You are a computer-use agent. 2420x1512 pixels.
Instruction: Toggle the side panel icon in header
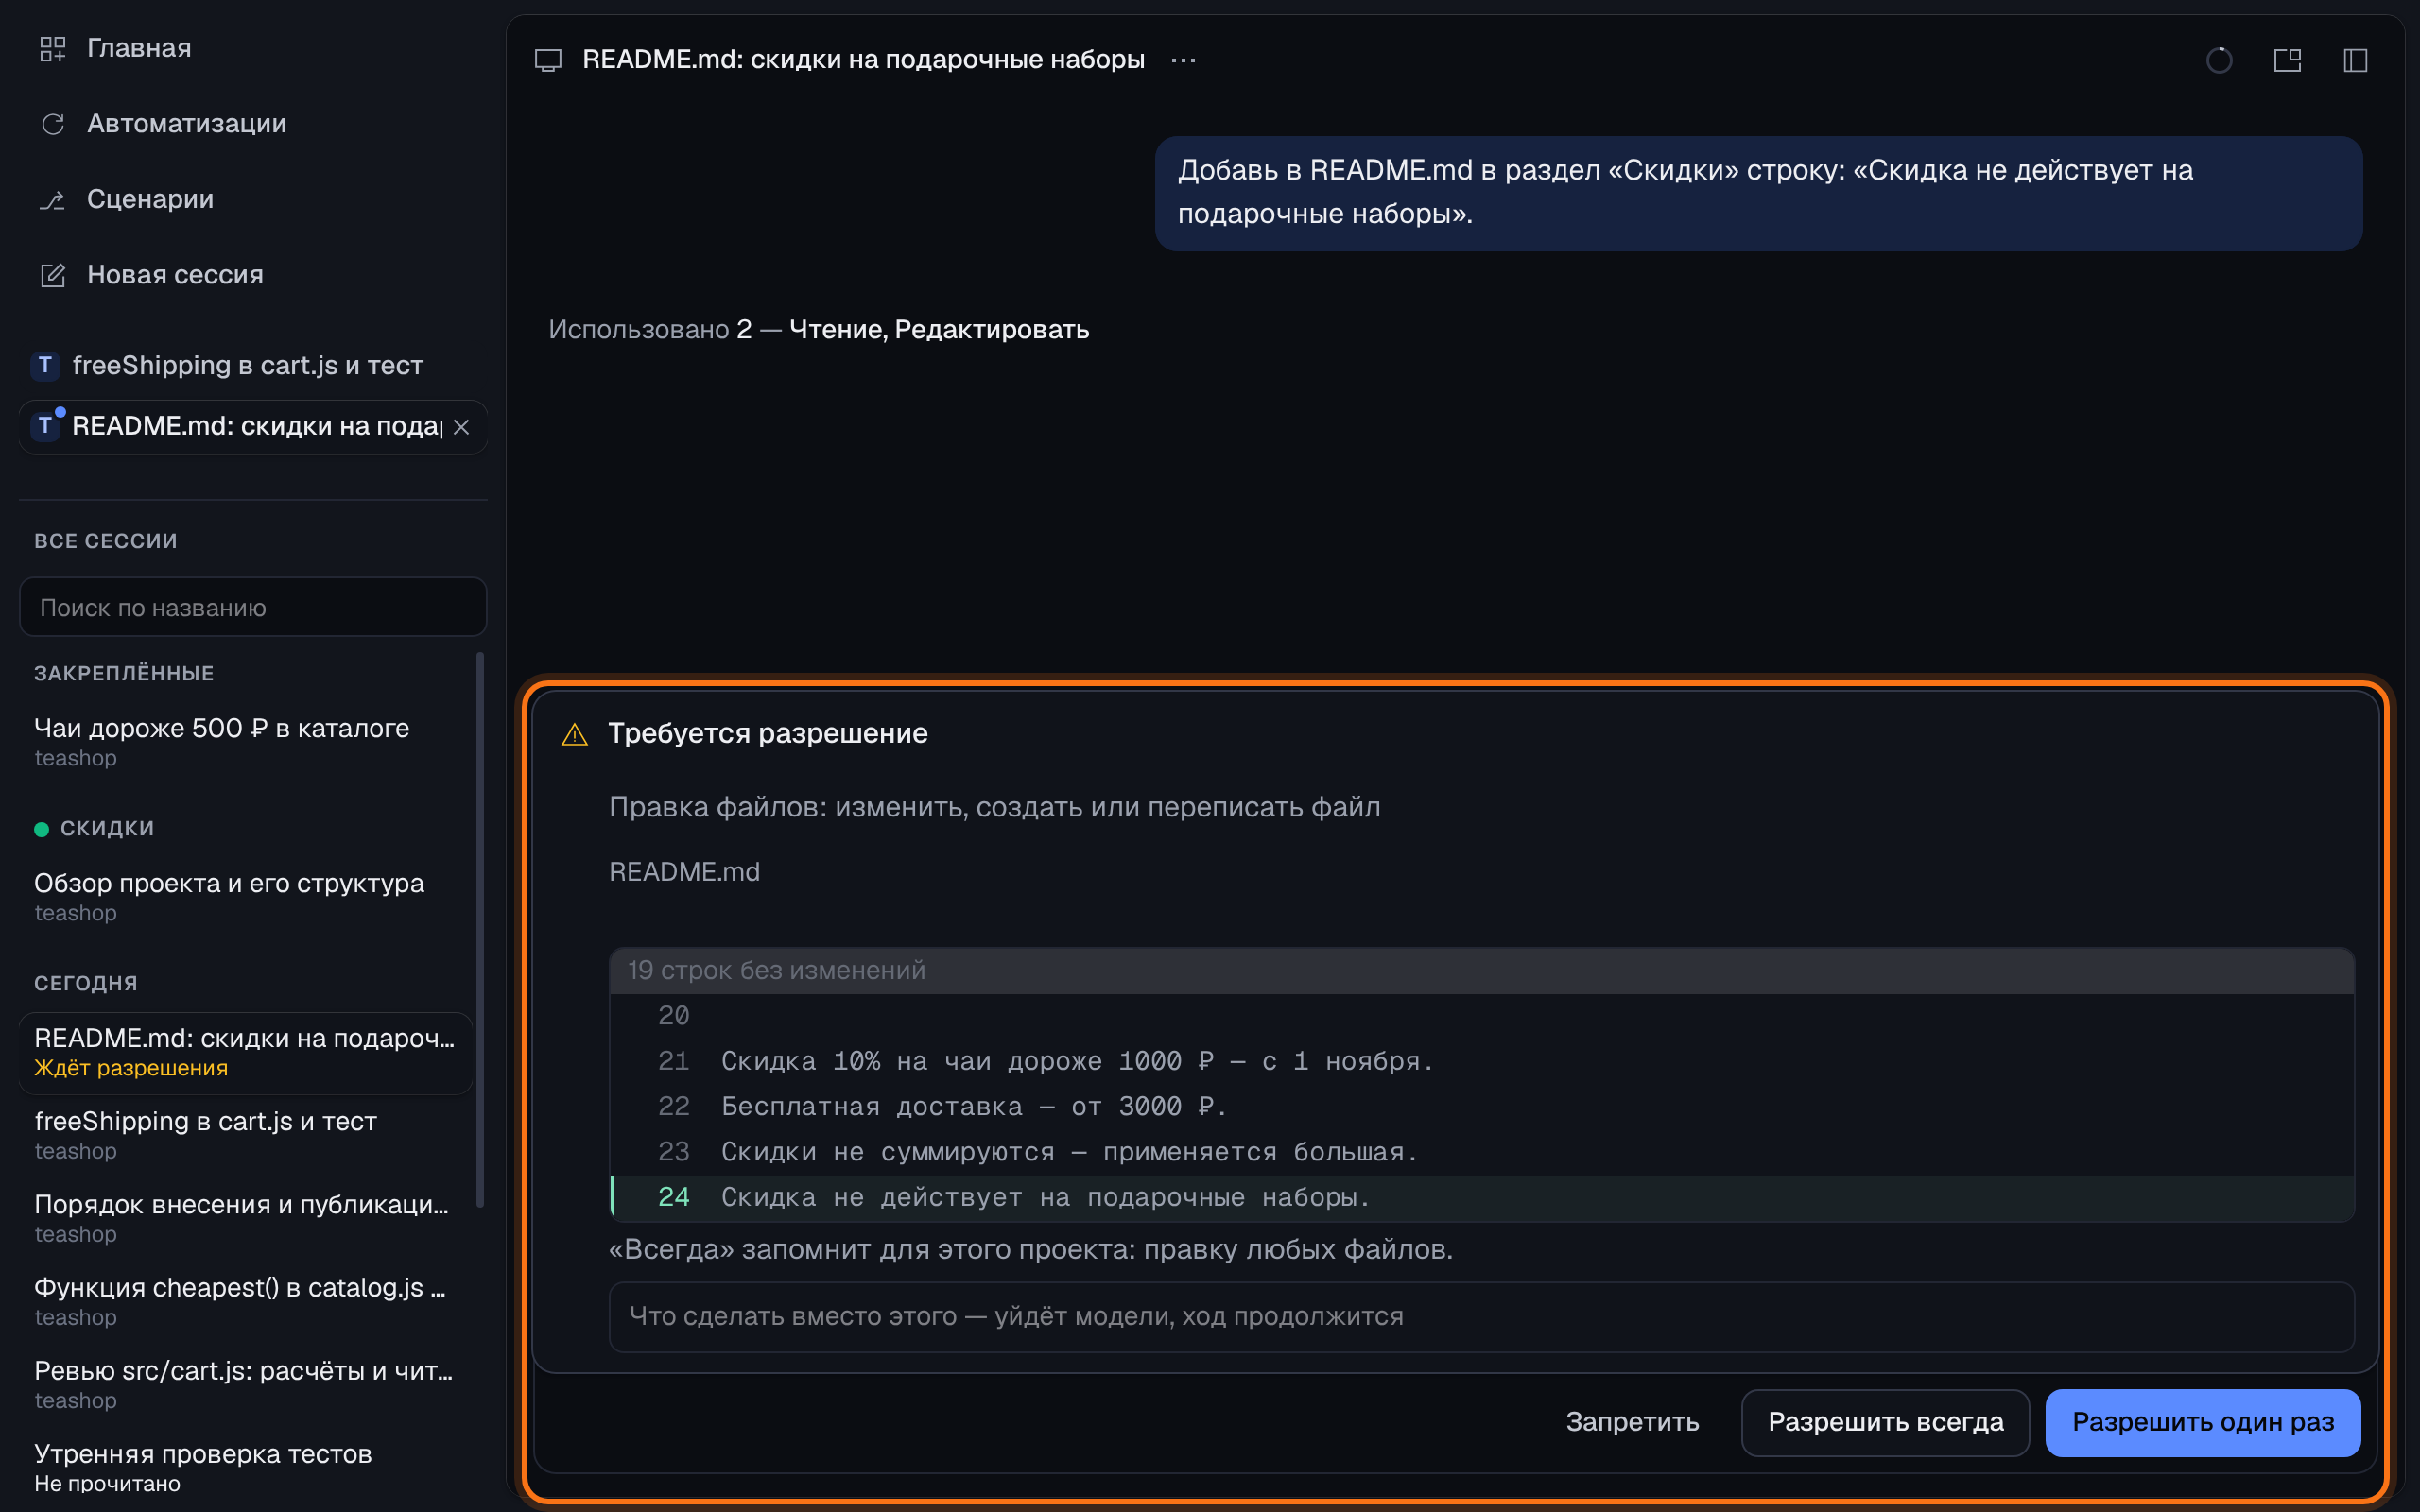coord(2355,60)
